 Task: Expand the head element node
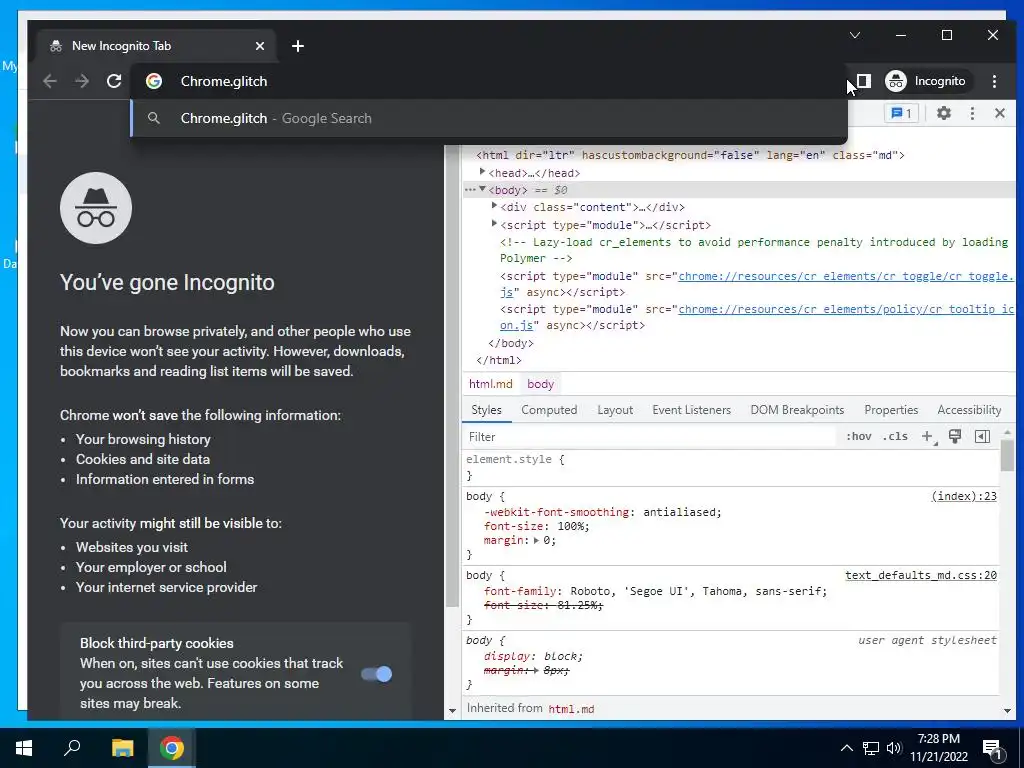[x=482, y=172]
